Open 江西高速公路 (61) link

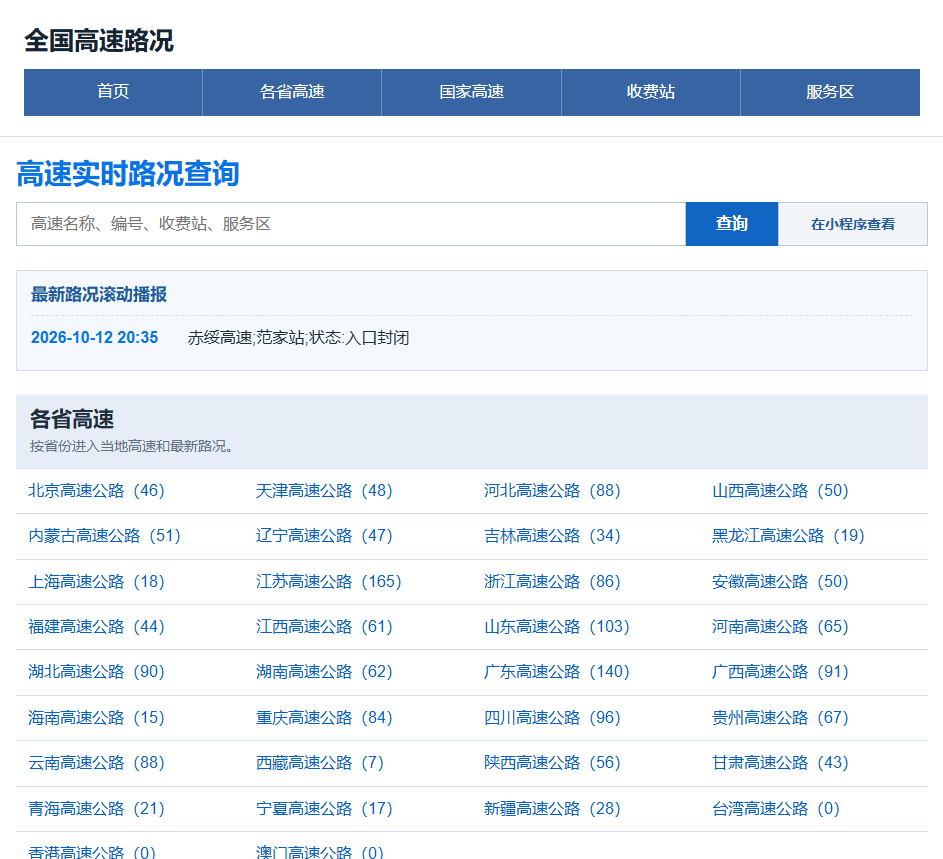point(324,627)
